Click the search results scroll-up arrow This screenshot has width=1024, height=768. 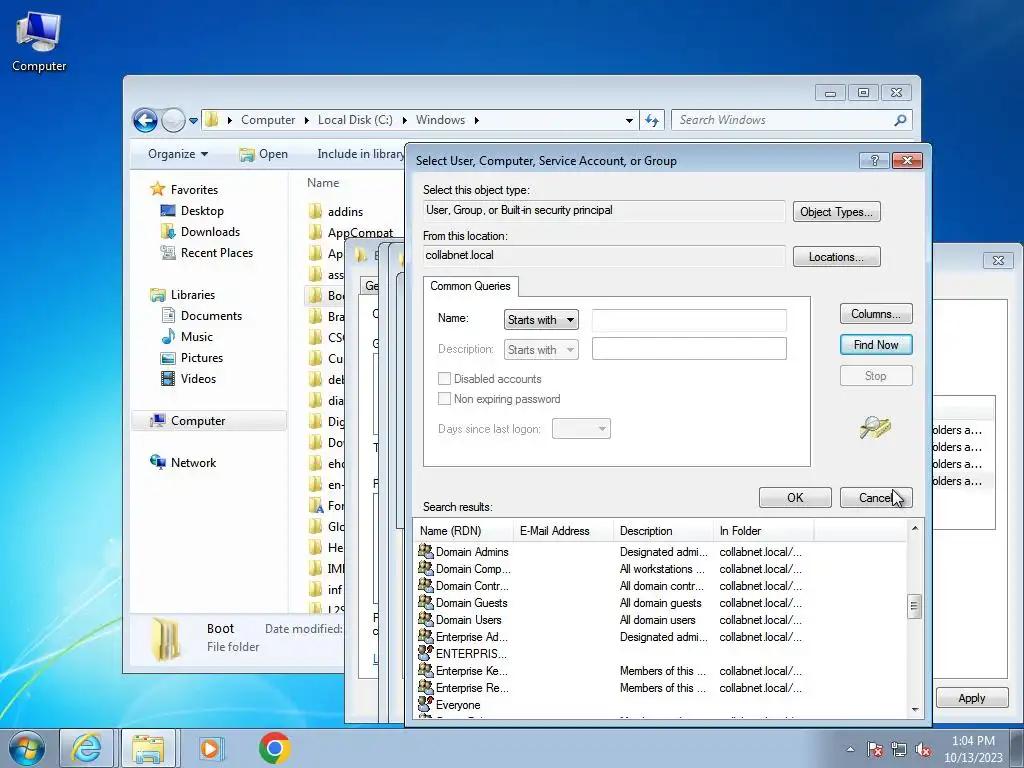[914, 528]
